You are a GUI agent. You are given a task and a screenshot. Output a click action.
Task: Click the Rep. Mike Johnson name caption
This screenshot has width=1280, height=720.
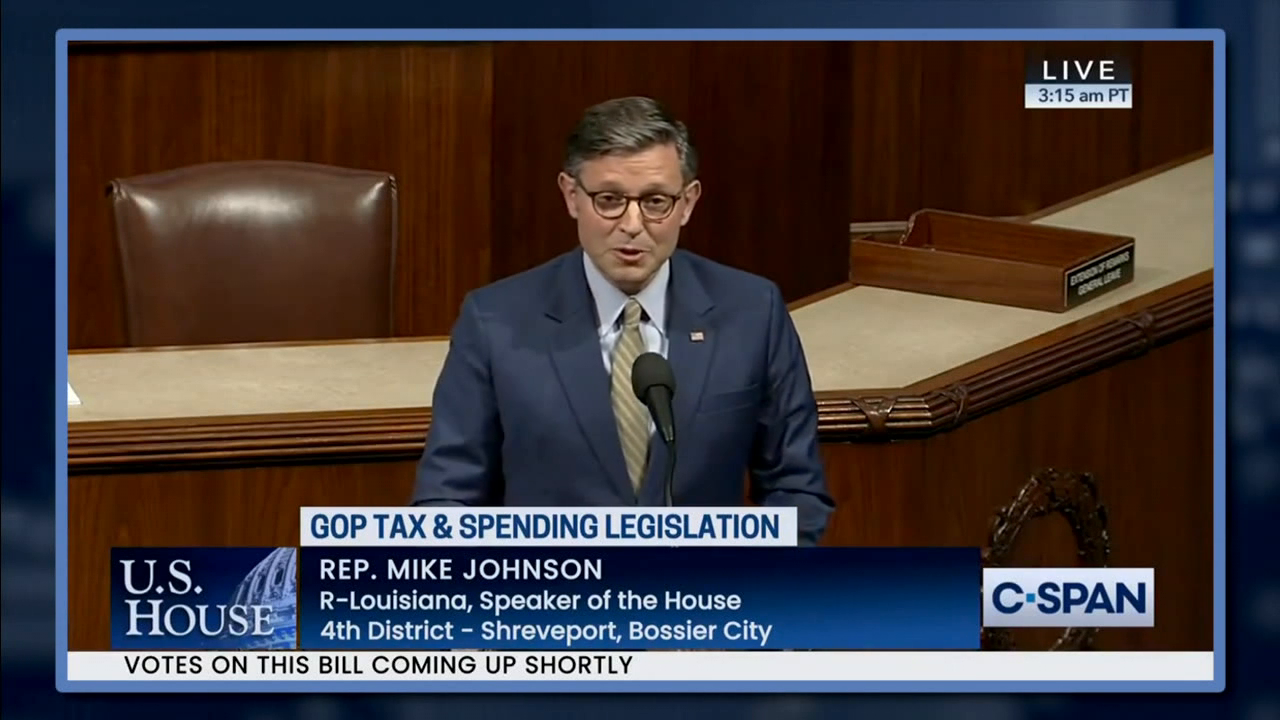[x=460, y=569]
